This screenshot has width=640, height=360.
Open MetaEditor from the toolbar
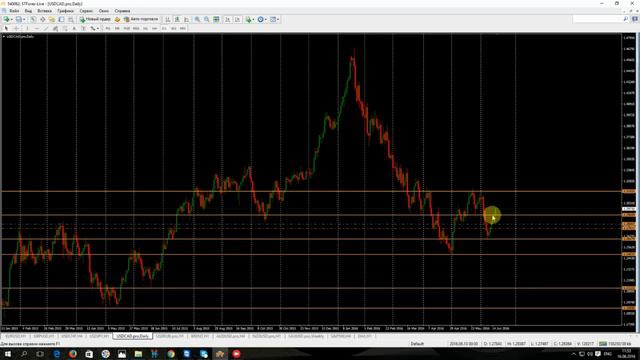pos(118,19)
